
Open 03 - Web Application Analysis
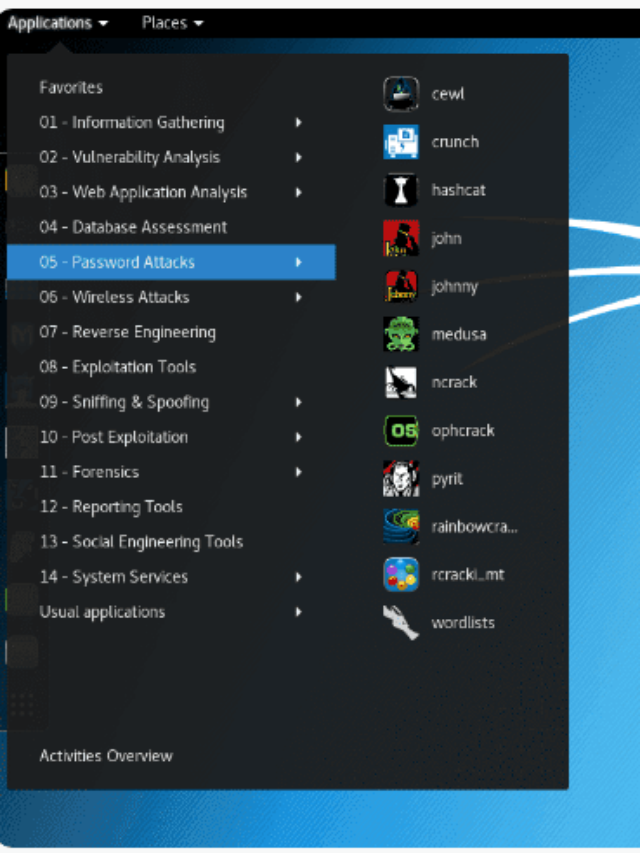point(171,192)
